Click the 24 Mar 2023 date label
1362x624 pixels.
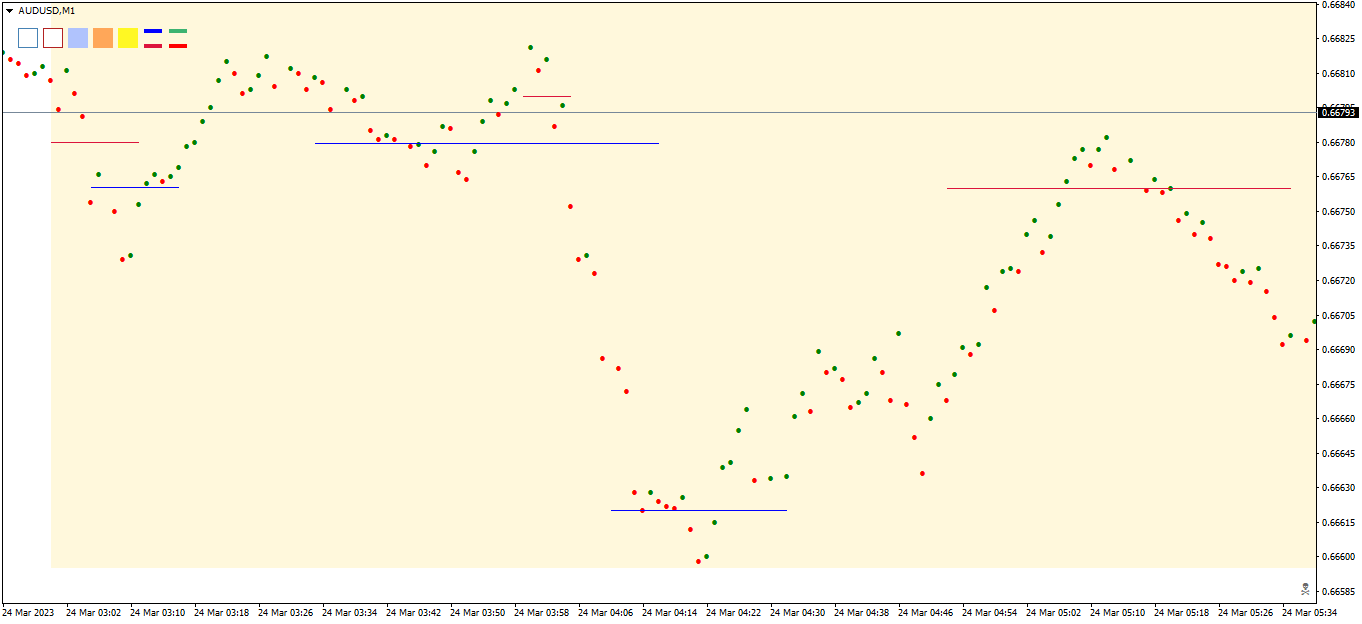click(29, 612)
